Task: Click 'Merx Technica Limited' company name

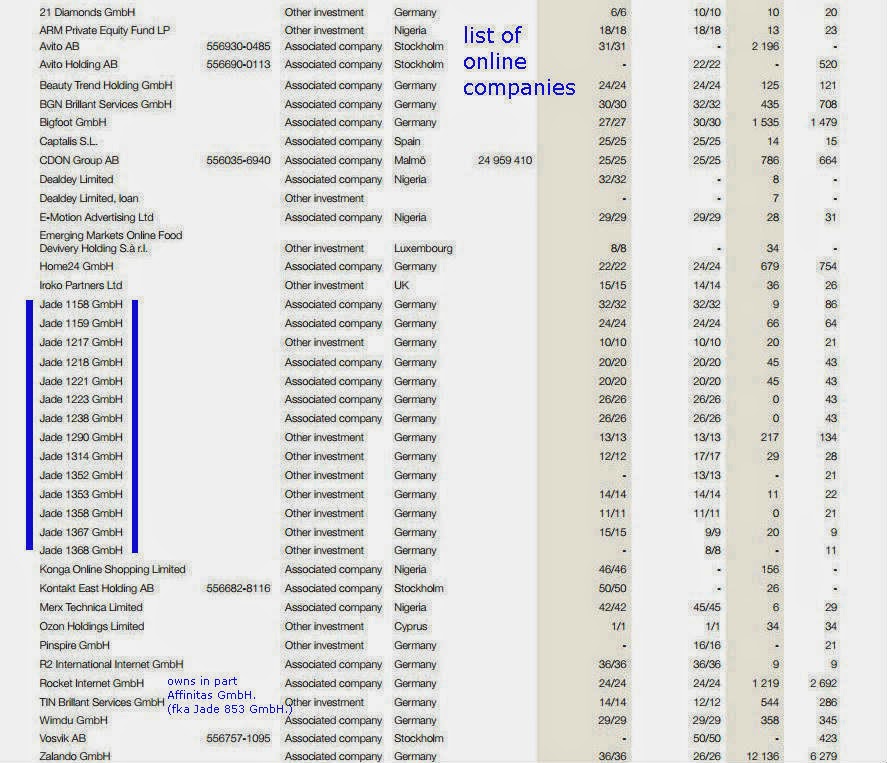Action: coord(91,607)
